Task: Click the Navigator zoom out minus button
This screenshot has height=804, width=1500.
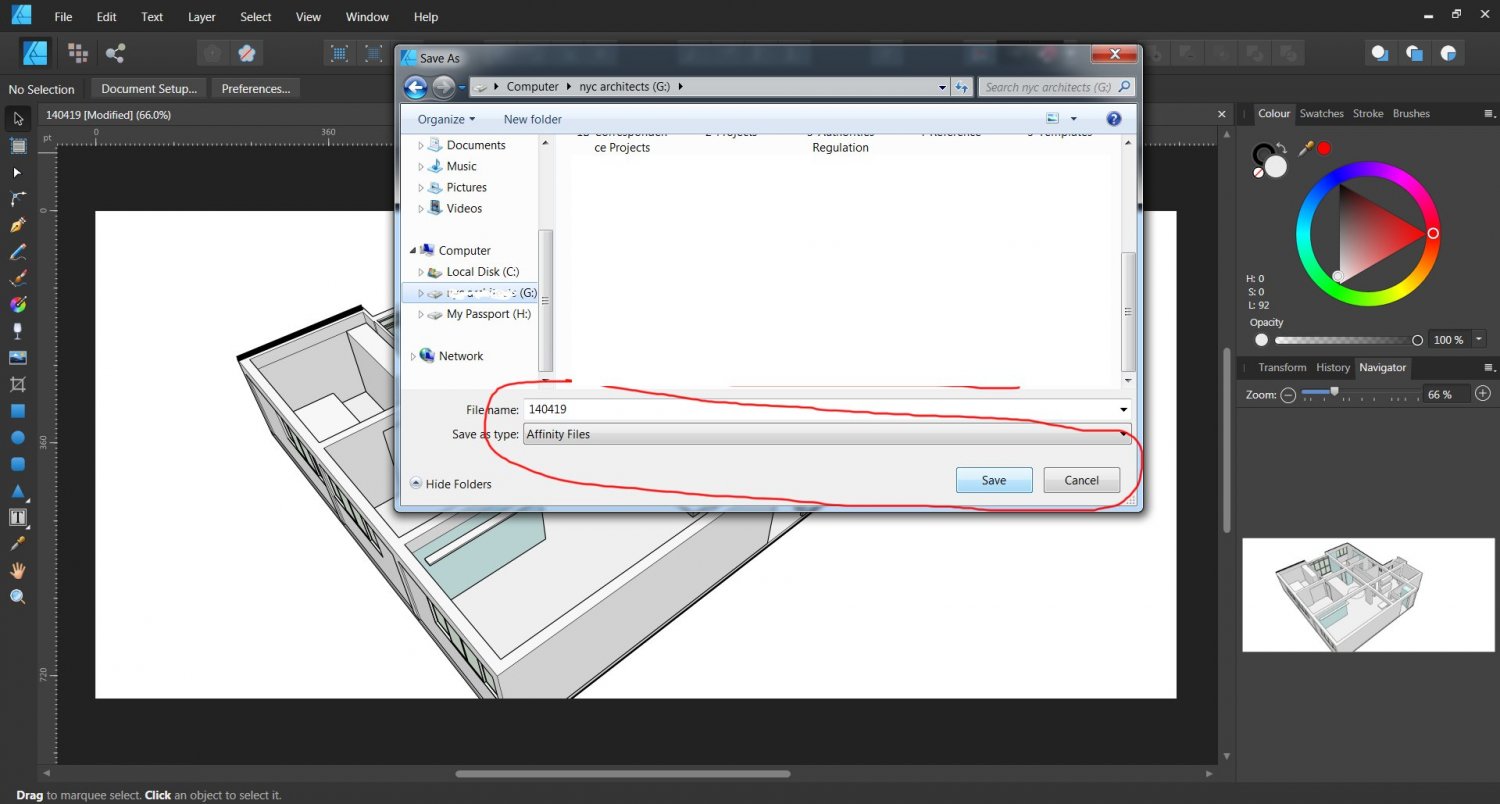Action: (1288, 395)
